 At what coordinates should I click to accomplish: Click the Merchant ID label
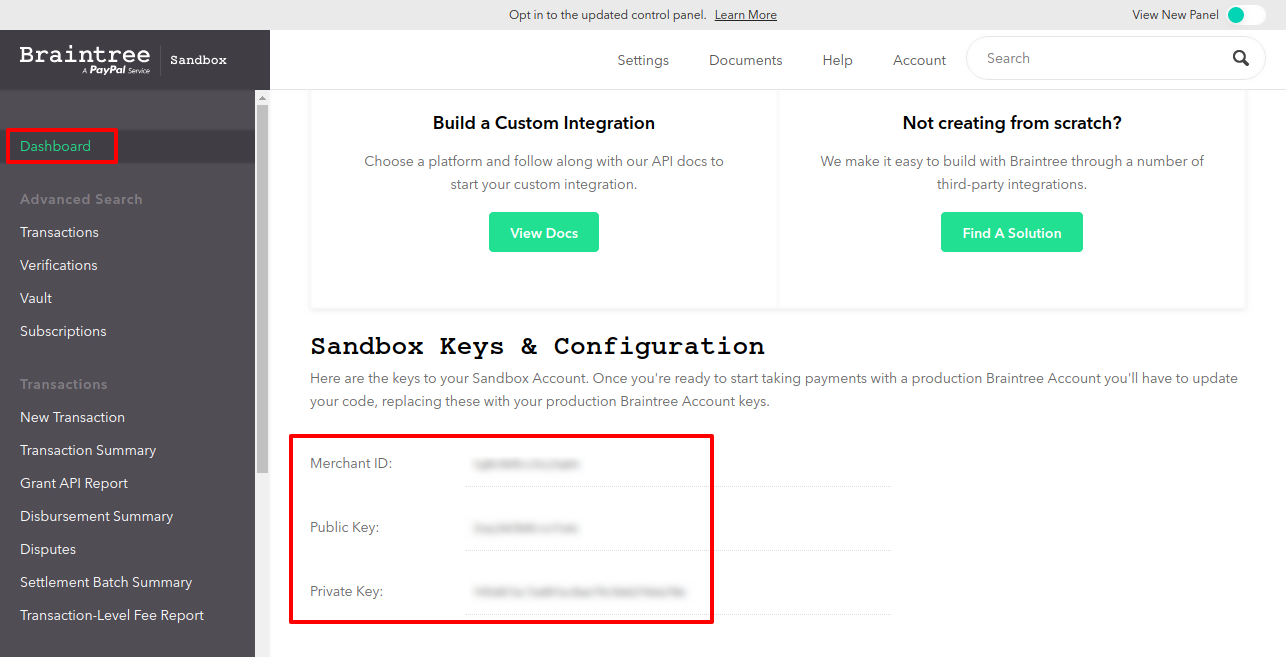pyautogui.click(x=351, y=463)
